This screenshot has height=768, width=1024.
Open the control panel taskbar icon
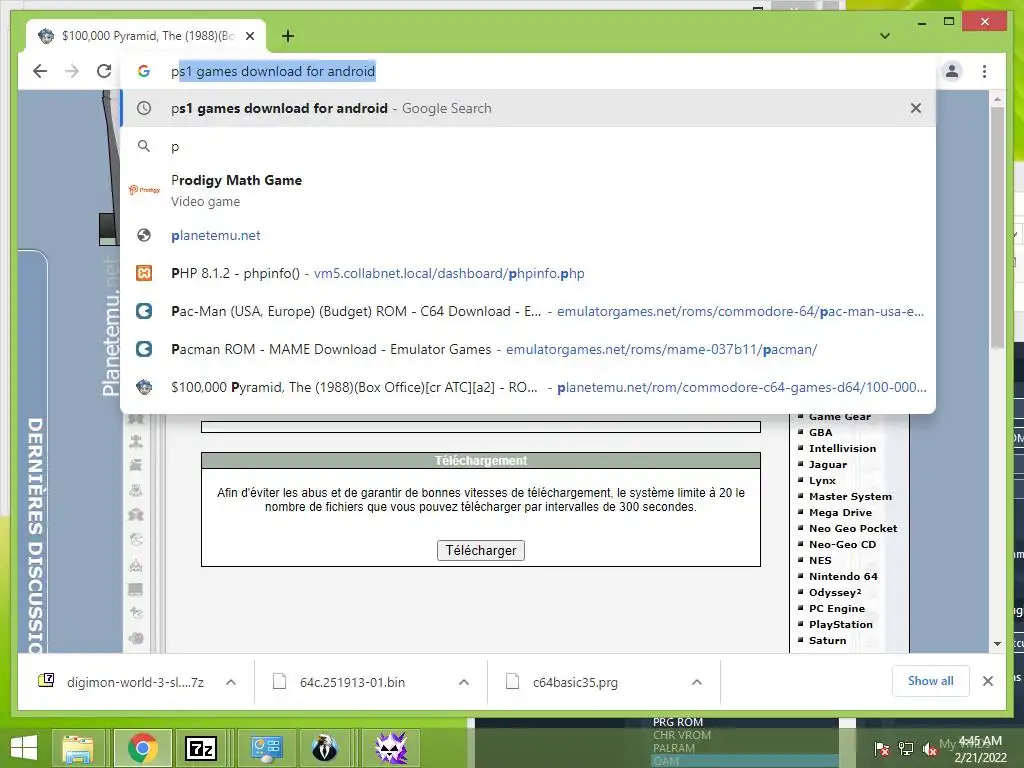[x=266, y=748]
